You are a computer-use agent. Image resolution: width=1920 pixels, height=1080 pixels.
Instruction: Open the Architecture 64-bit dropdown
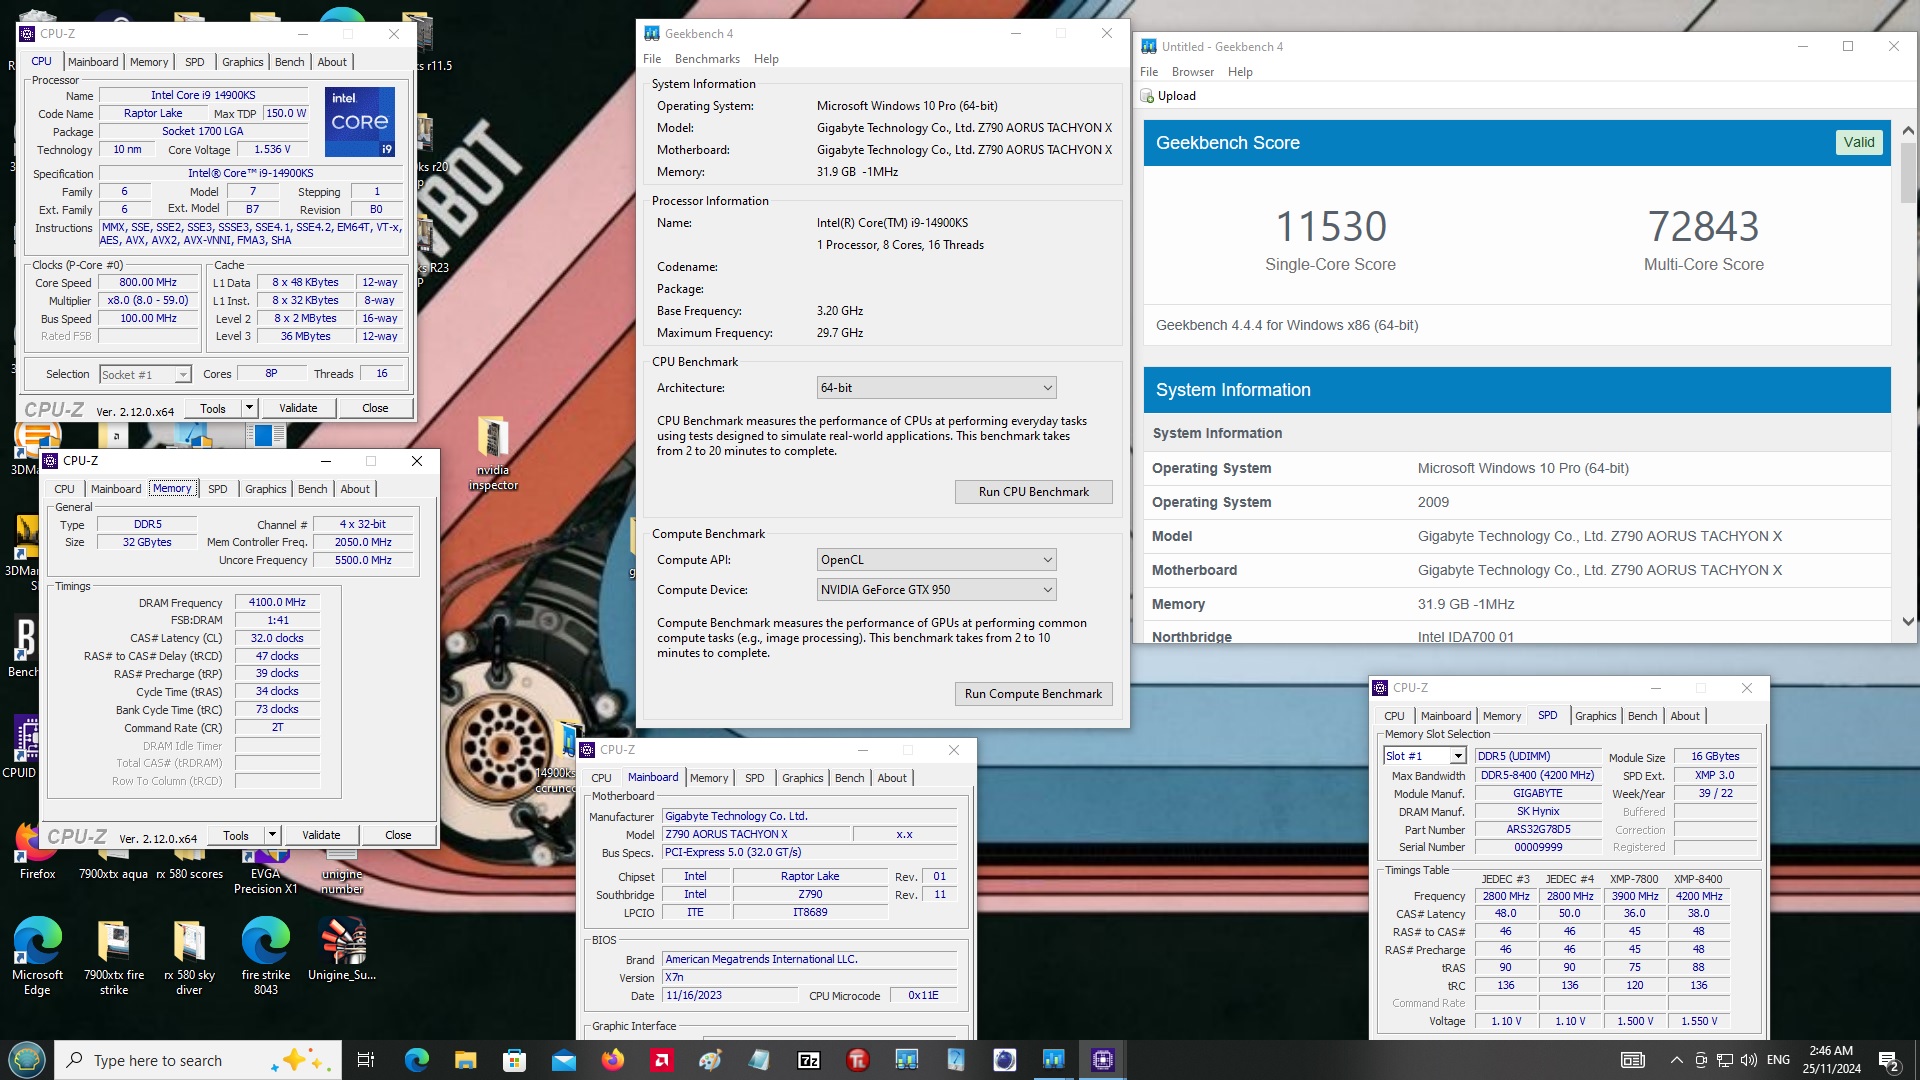[x=936, y=388]
